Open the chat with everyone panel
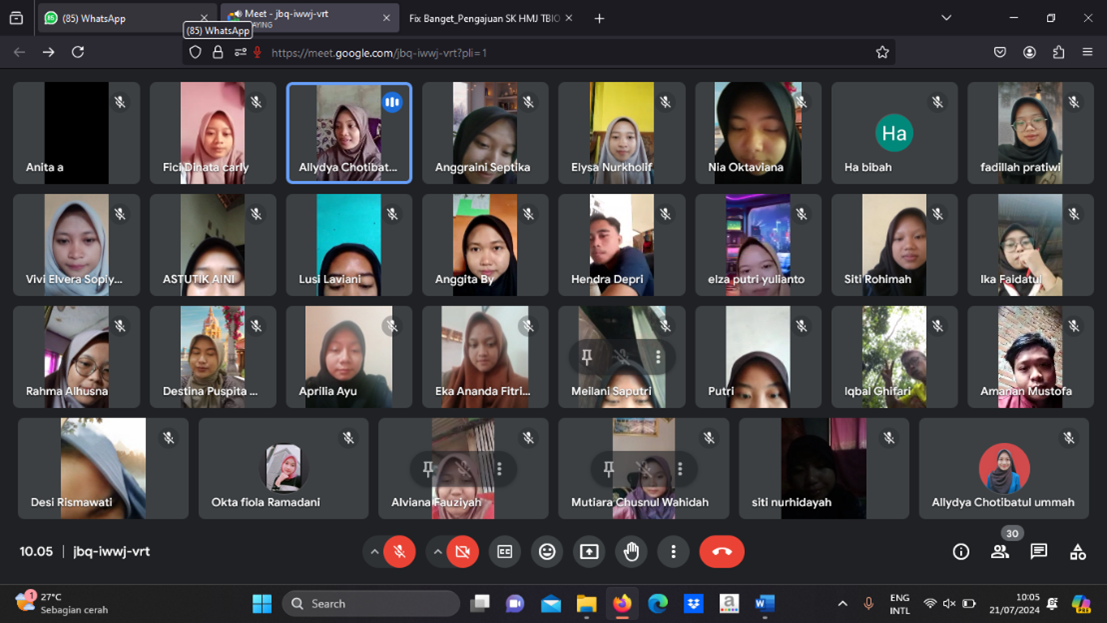 1039,552
